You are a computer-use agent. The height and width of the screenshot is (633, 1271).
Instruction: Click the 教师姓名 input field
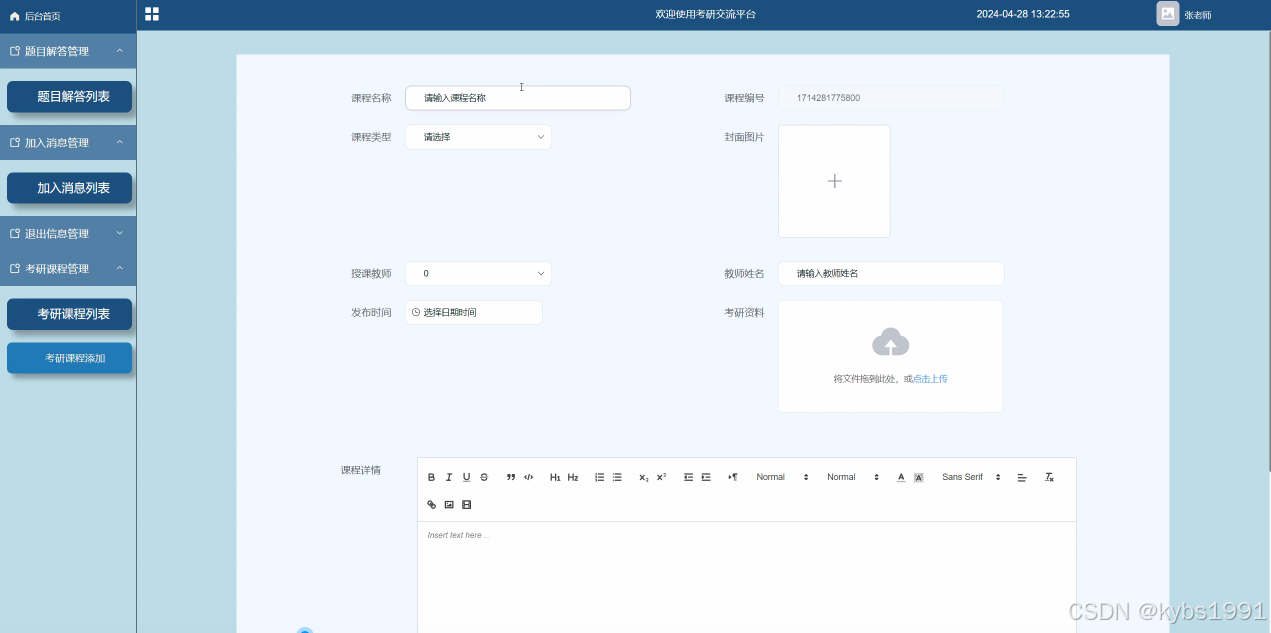(x=891, y=273)
